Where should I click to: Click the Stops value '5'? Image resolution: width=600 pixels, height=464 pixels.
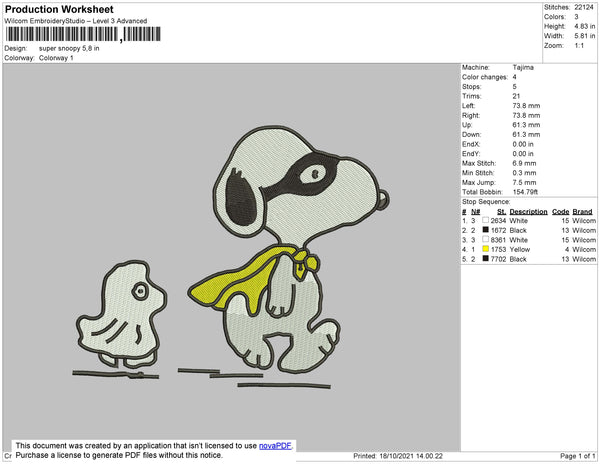pyautogui.click(x=515, y=86)
